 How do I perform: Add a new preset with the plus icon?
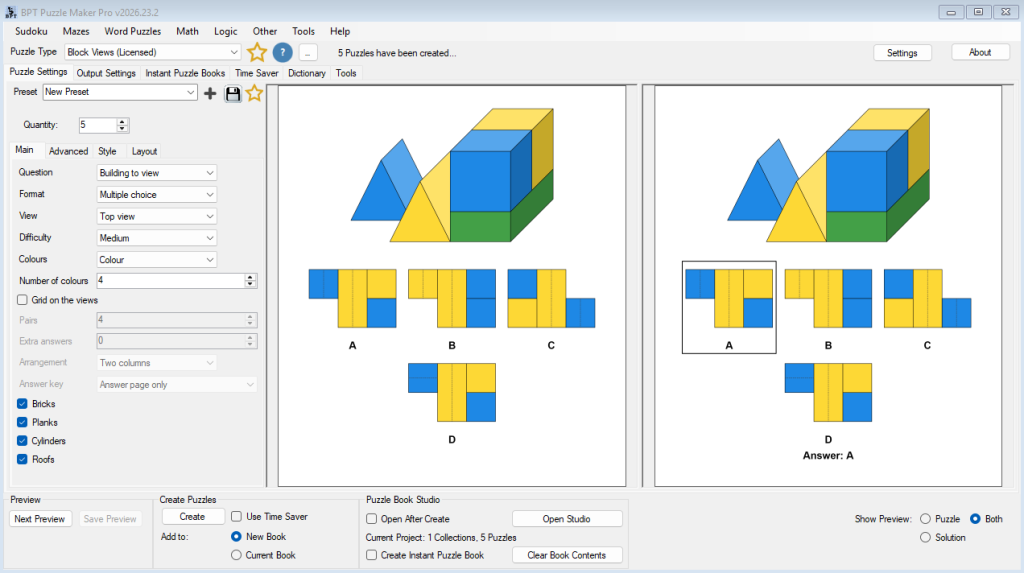coord(210,93)
